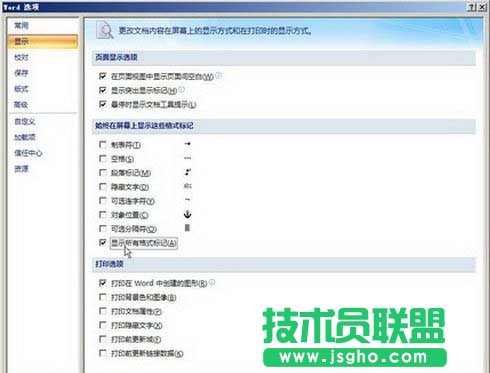Click info icon beside 显示突出显示标记

(x=182, y=89)
